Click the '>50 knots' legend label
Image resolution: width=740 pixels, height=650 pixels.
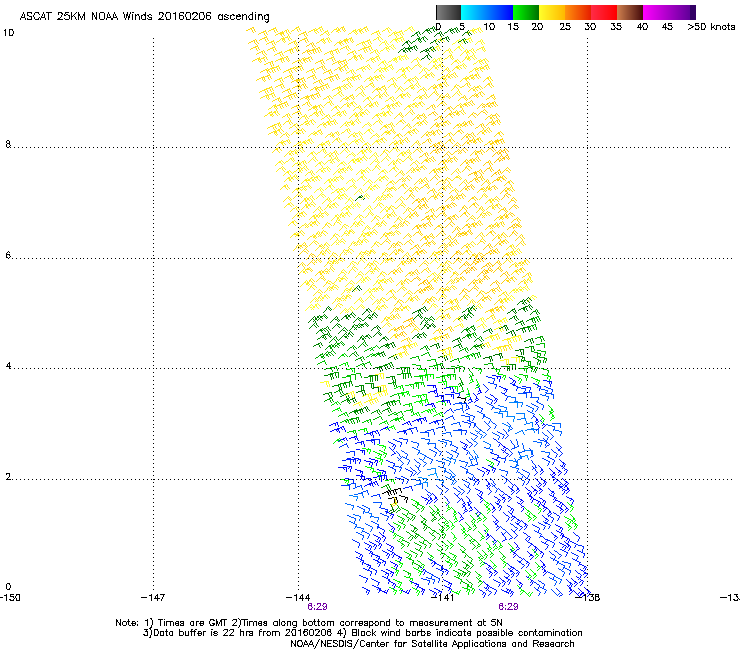[x=711, y=27]
